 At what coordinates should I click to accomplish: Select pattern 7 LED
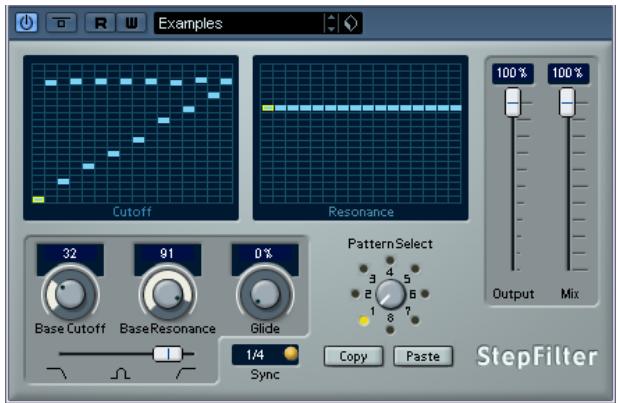[x=415, y=320]
